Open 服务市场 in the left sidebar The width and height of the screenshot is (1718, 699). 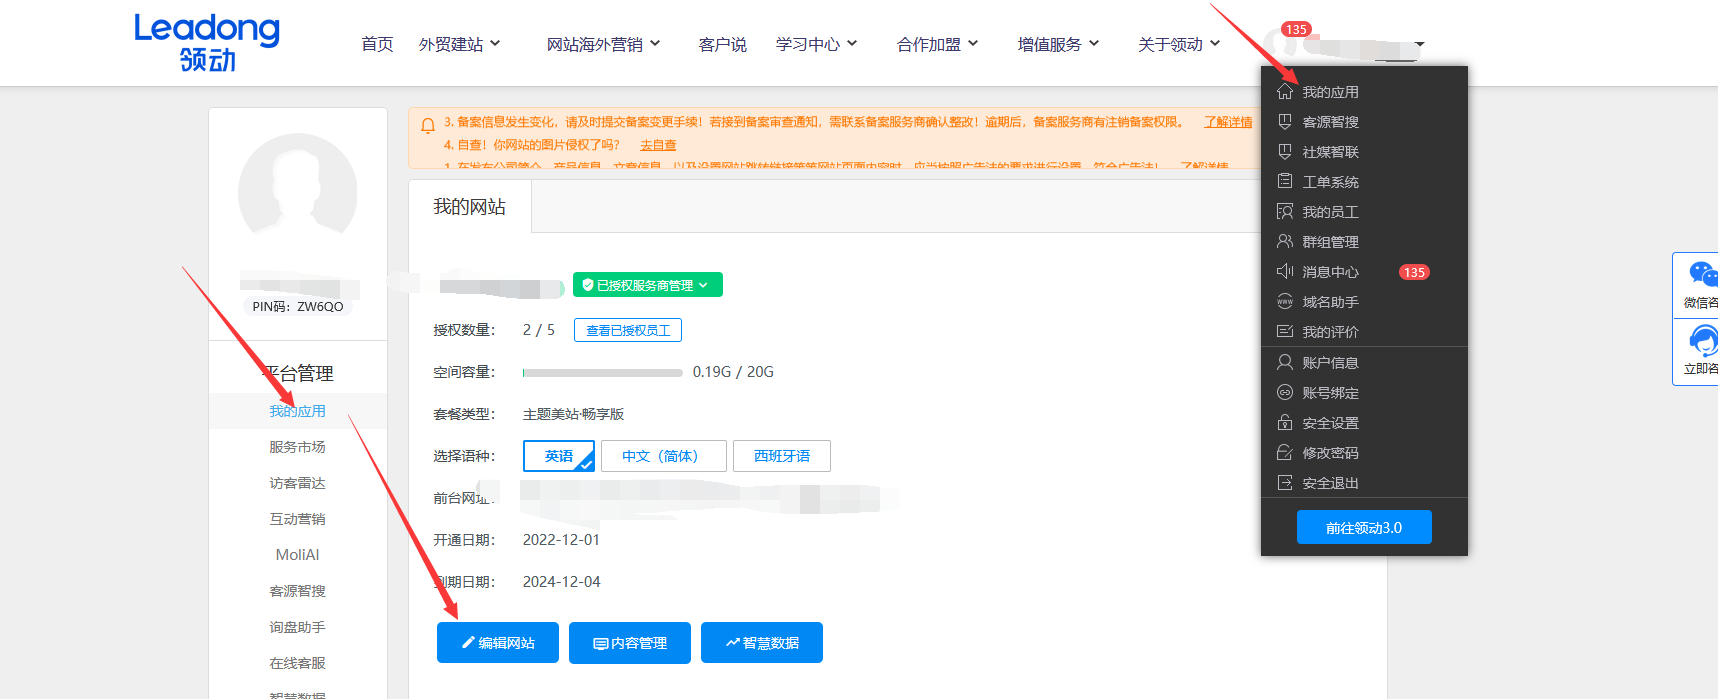(x=298, y=447)
